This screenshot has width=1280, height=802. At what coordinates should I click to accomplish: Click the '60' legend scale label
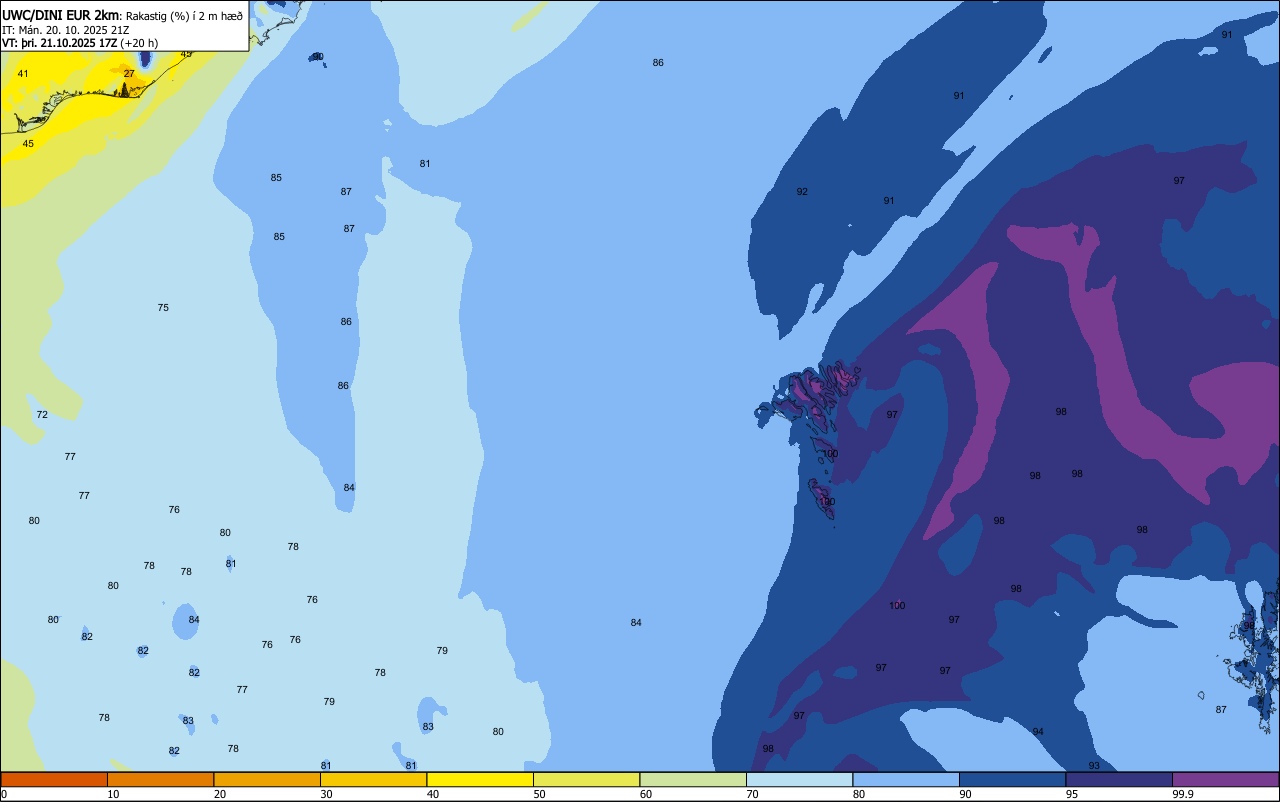click(646, 794)
